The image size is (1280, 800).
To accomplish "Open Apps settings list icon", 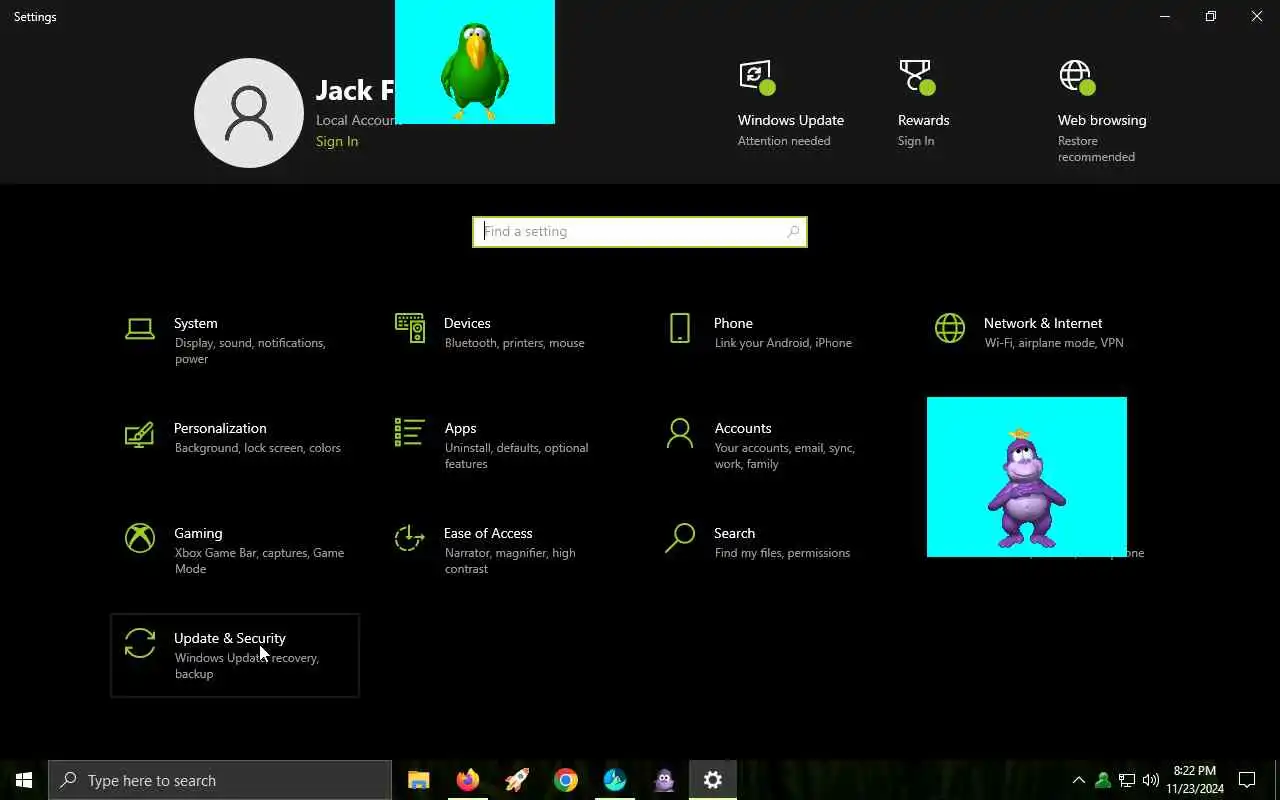I will click(410, 433).
